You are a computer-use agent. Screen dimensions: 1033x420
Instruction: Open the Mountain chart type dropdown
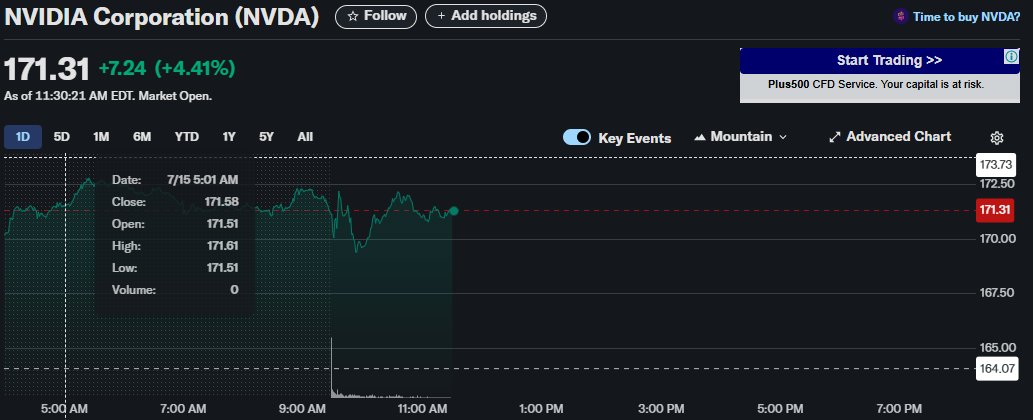740,137
